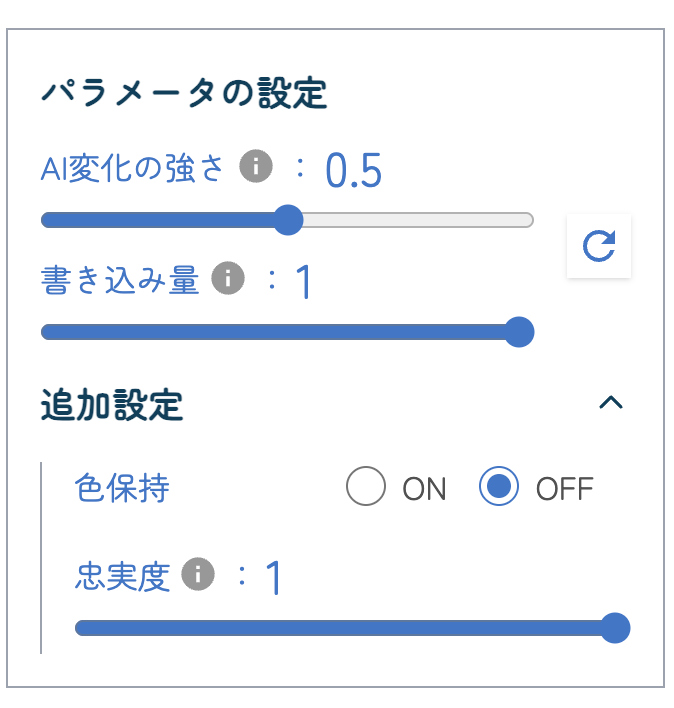This screenshot has height=708, width=674.
Task: Click the 0.5 value readout
Action: pos(353,170)
